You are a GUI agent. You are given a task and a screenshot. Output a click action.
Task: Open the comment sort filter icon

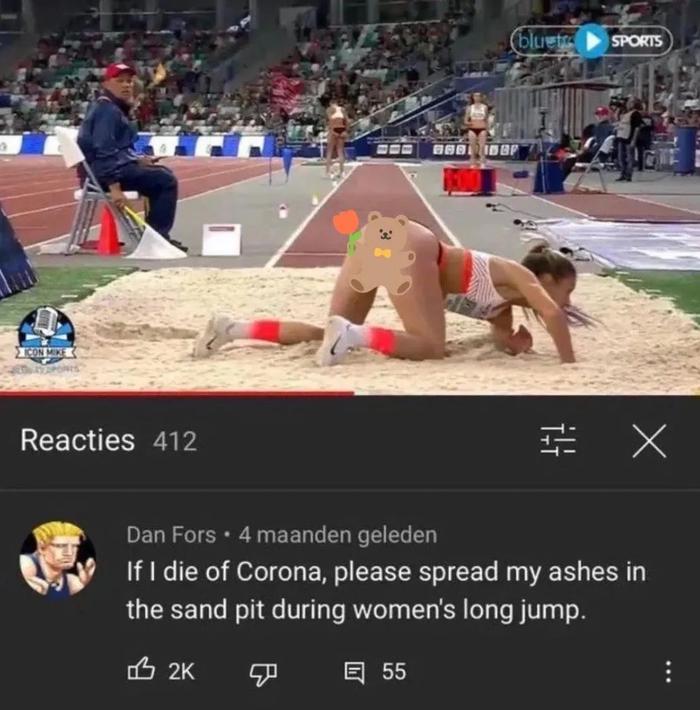[558, 440]
